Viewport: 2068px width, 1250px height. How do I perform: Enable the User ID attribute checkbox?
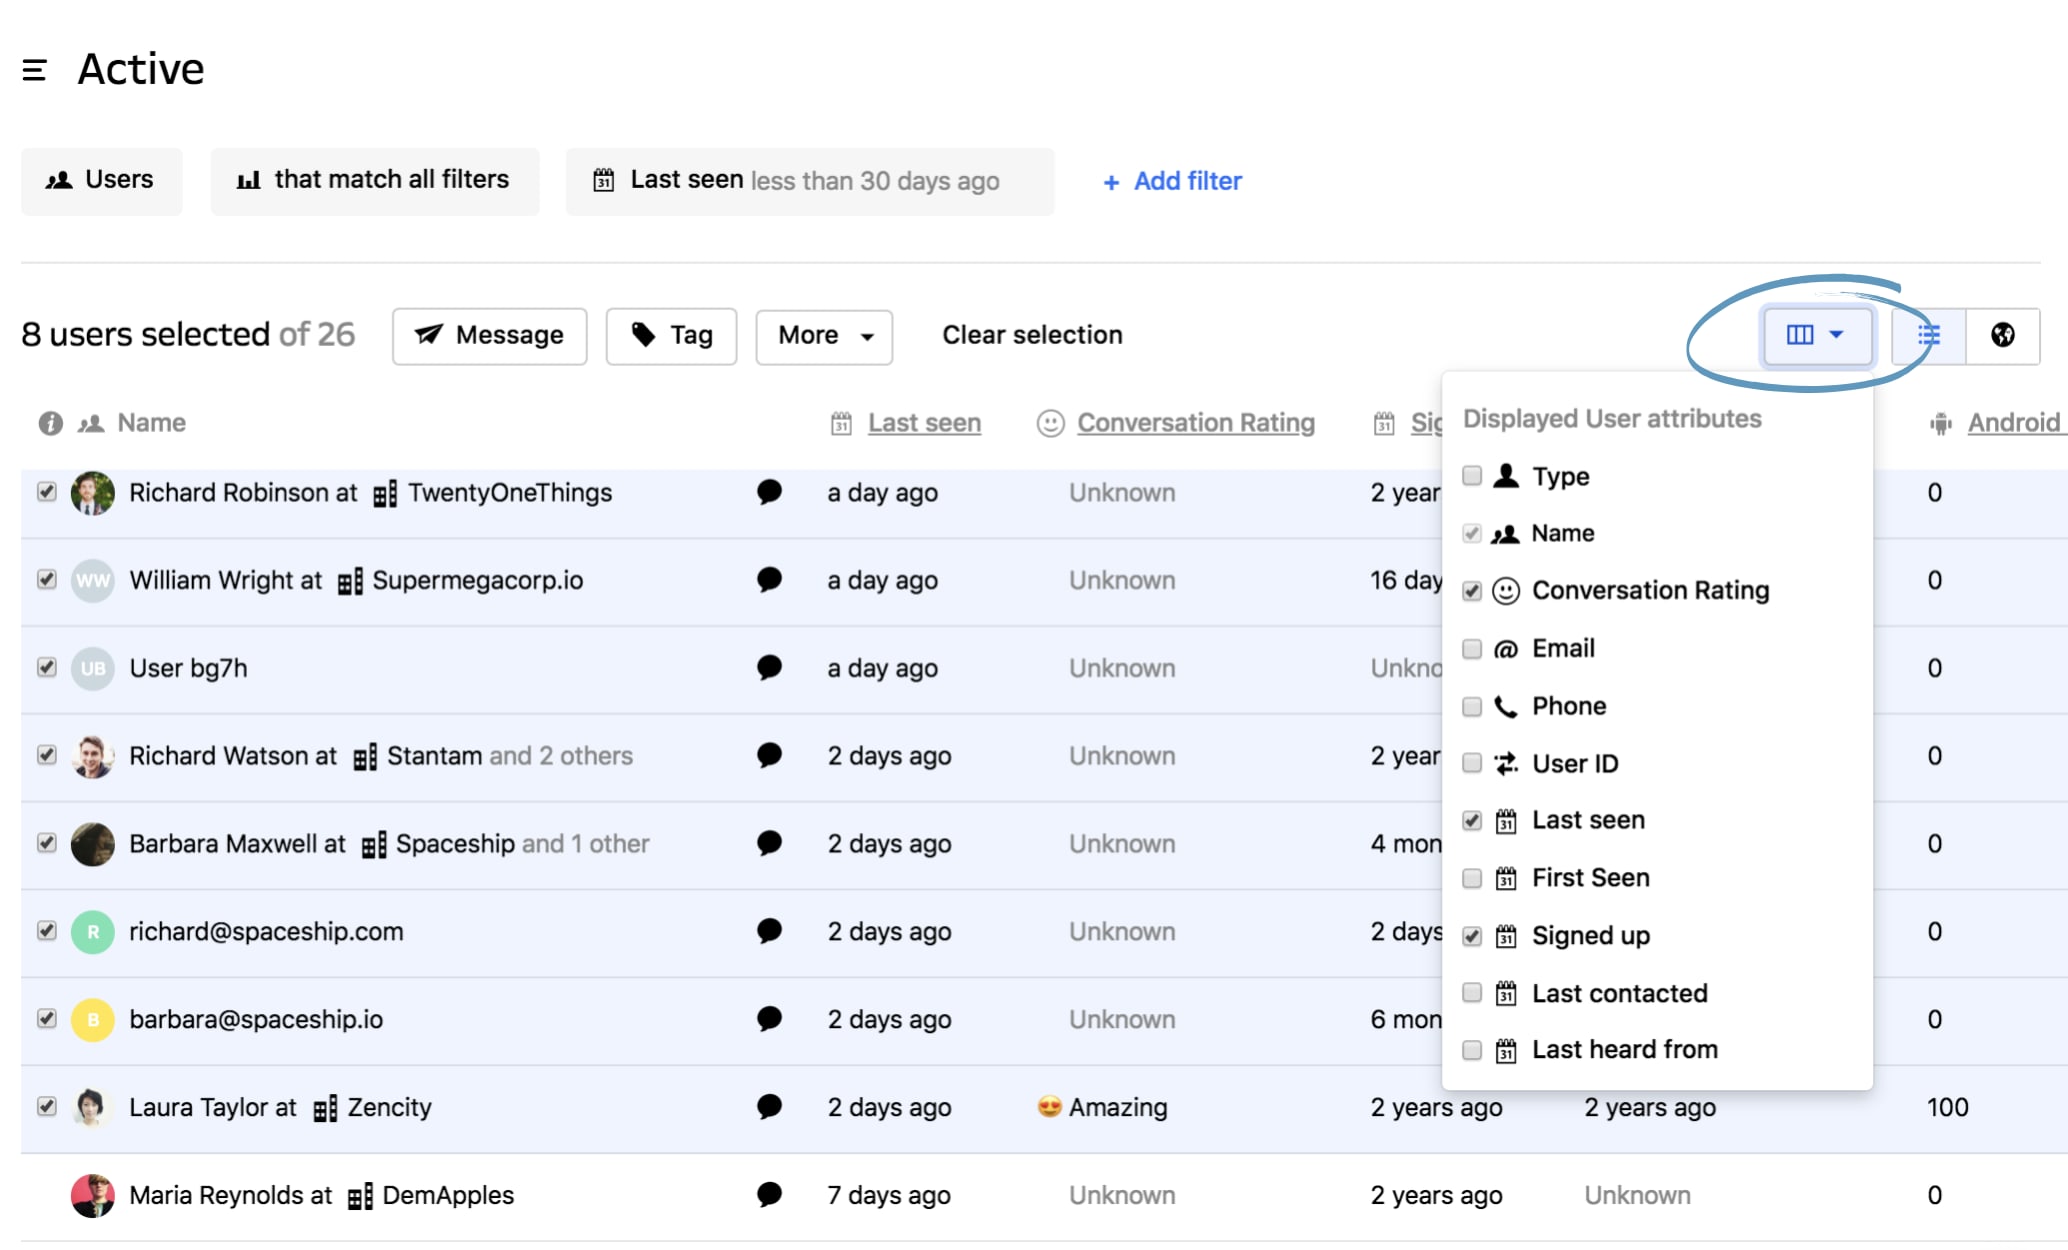click(x=1472, y=764)
